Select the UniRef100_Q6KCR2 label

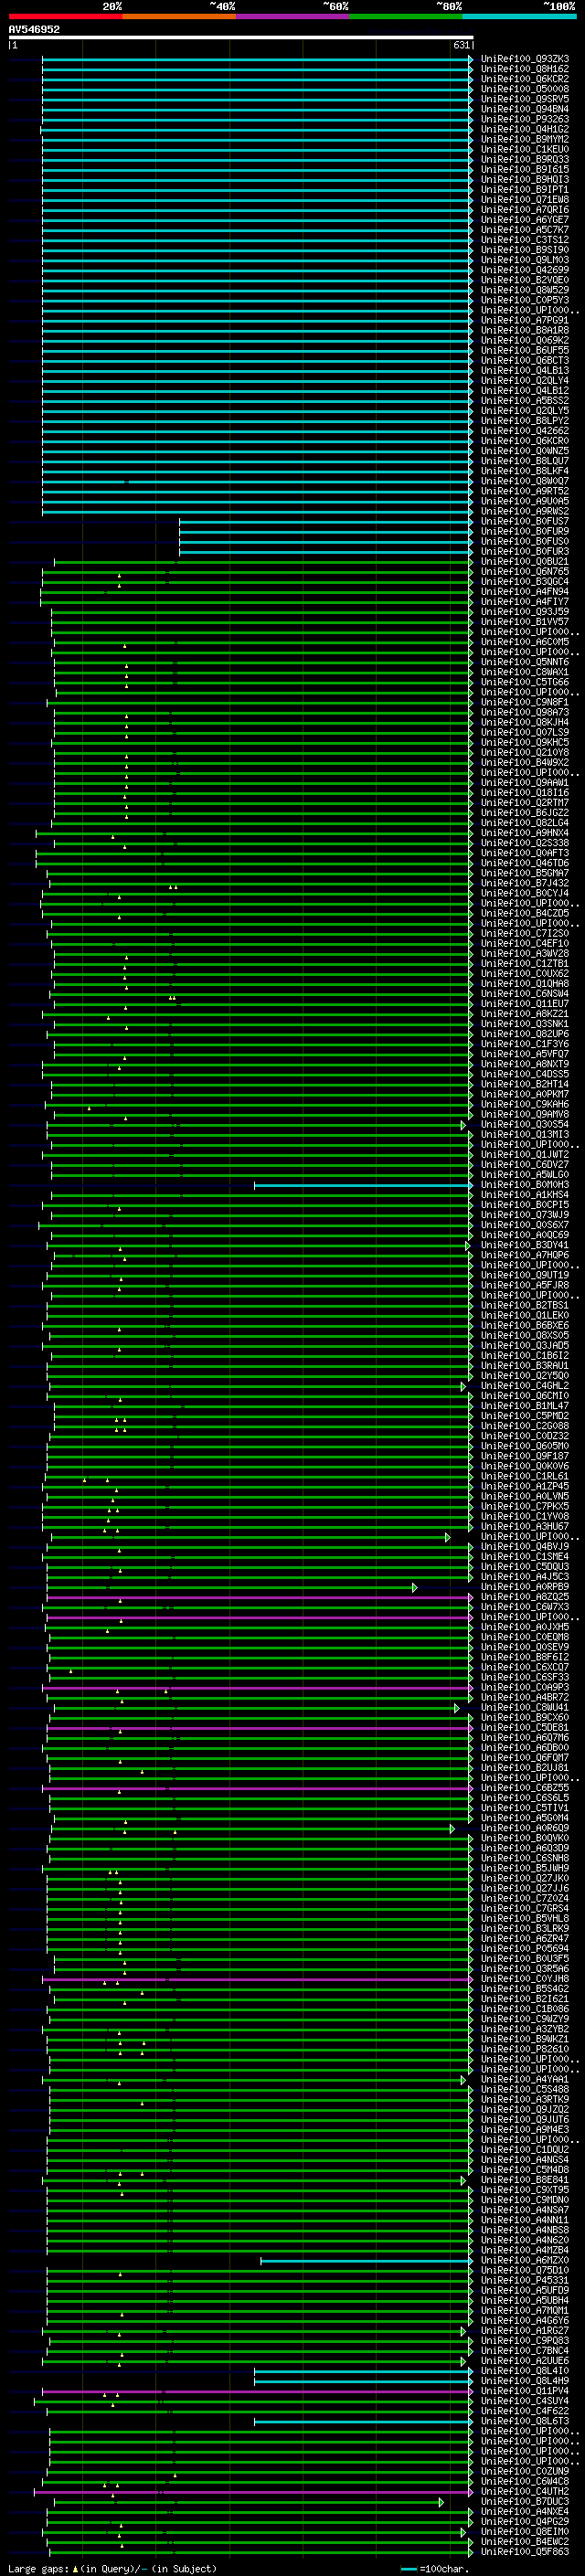(525, 79)
